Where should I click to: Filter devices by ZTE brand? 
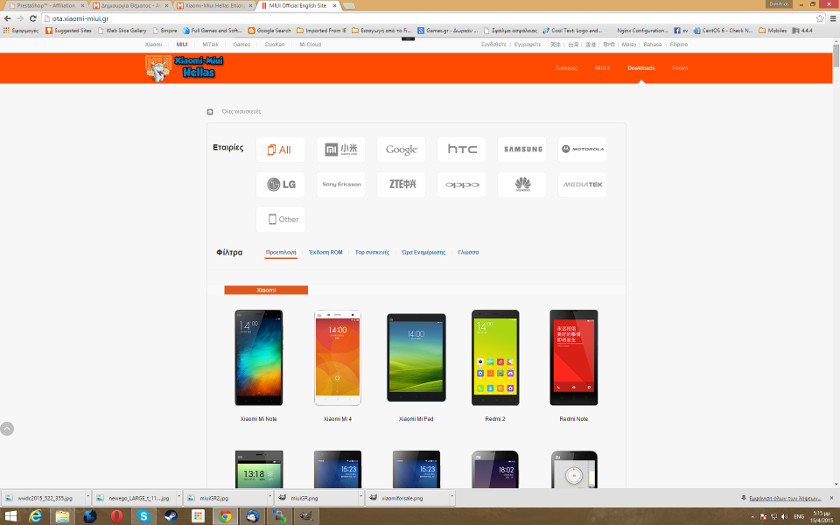(401, 184)
